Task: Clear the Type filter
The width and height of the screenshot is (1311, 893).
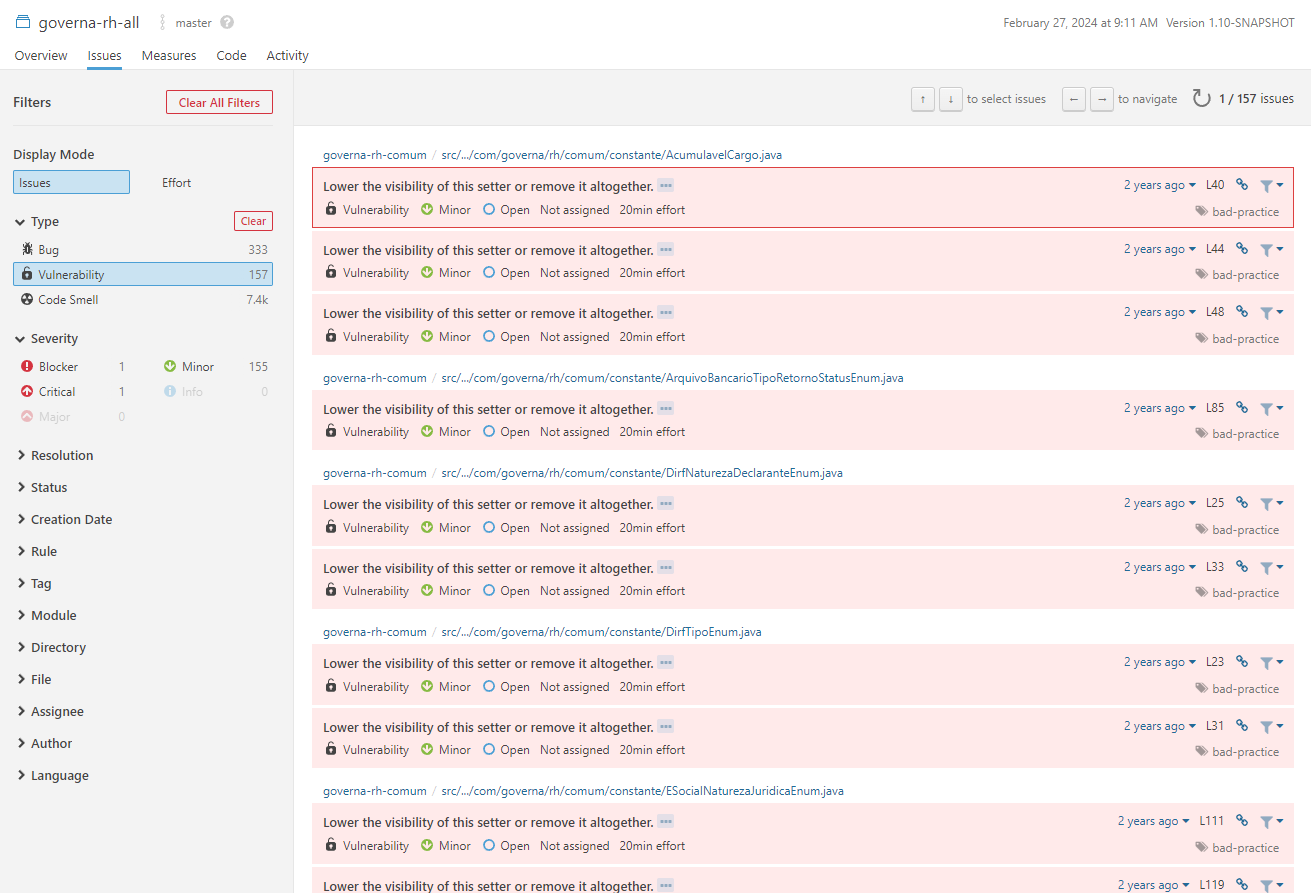Action: (x=253, y=221)
